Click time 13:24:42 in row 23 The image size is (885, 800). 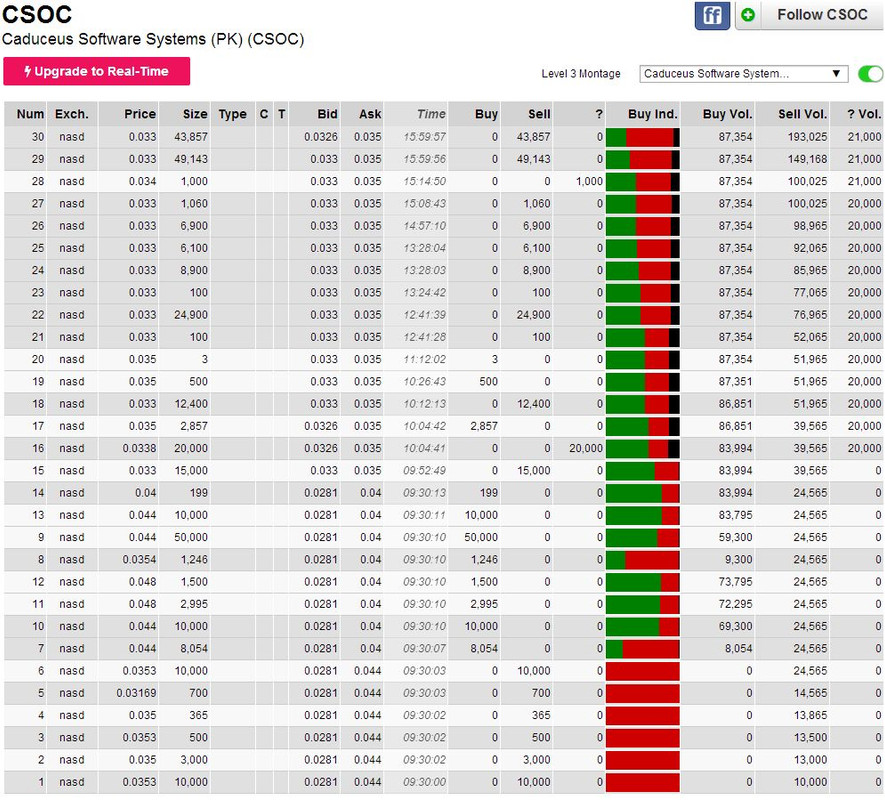(424, 293)
